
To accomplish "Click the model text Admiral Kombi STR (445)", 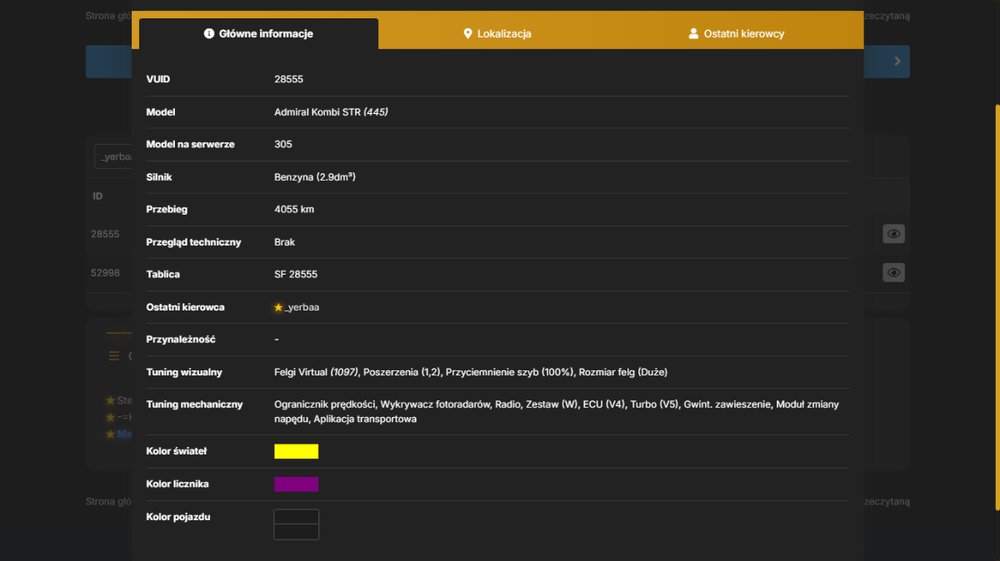I will click(x=331, y=112).
